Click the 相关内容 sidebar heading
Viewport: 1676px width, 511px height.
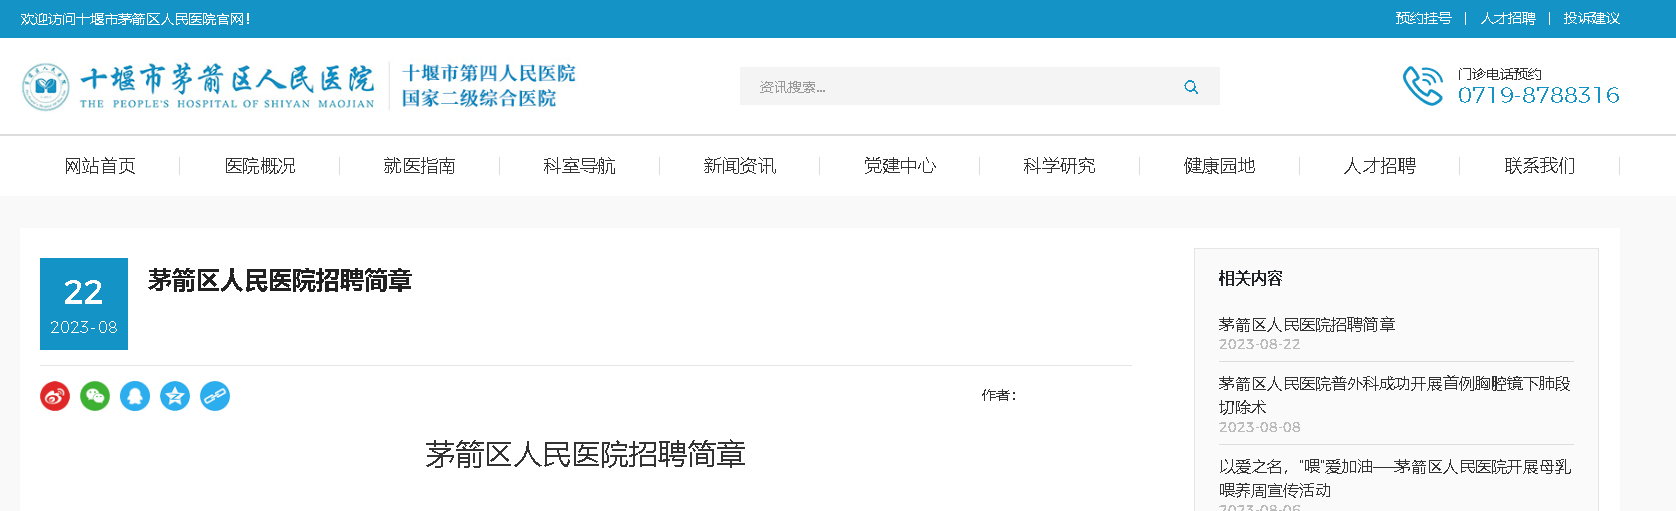coord(1250,278)
